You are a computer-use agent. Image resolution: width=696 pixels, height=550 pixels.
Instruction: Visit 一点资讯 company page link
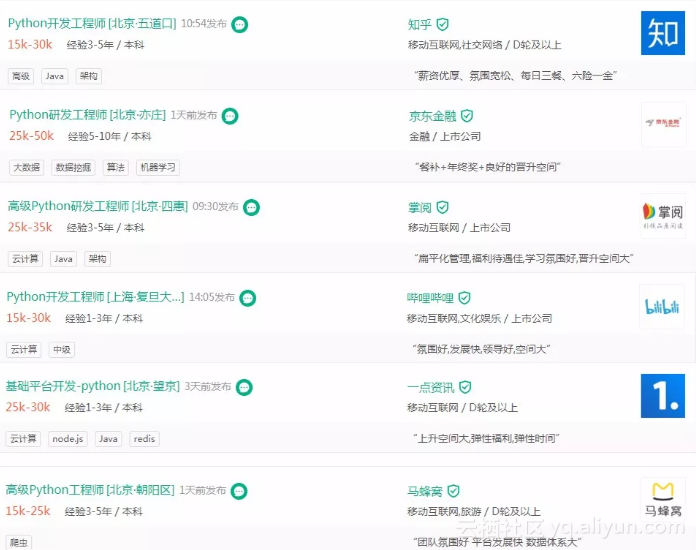click(x=431, y=388)
